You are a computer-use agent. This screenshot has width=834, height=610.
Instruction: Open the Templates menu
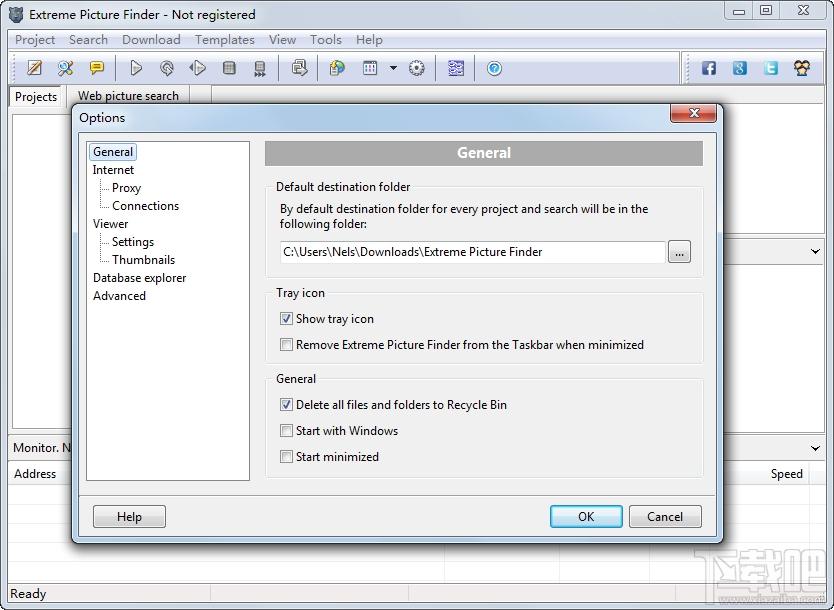tap(224, 40)
